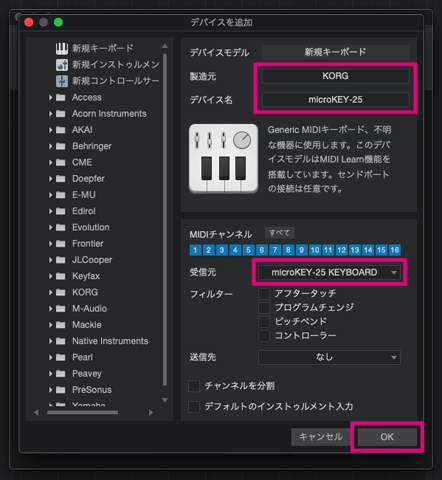This screenshot has width=442, height=480.
Task: Toggle MIDI channel 10
Action: [315, 250]
